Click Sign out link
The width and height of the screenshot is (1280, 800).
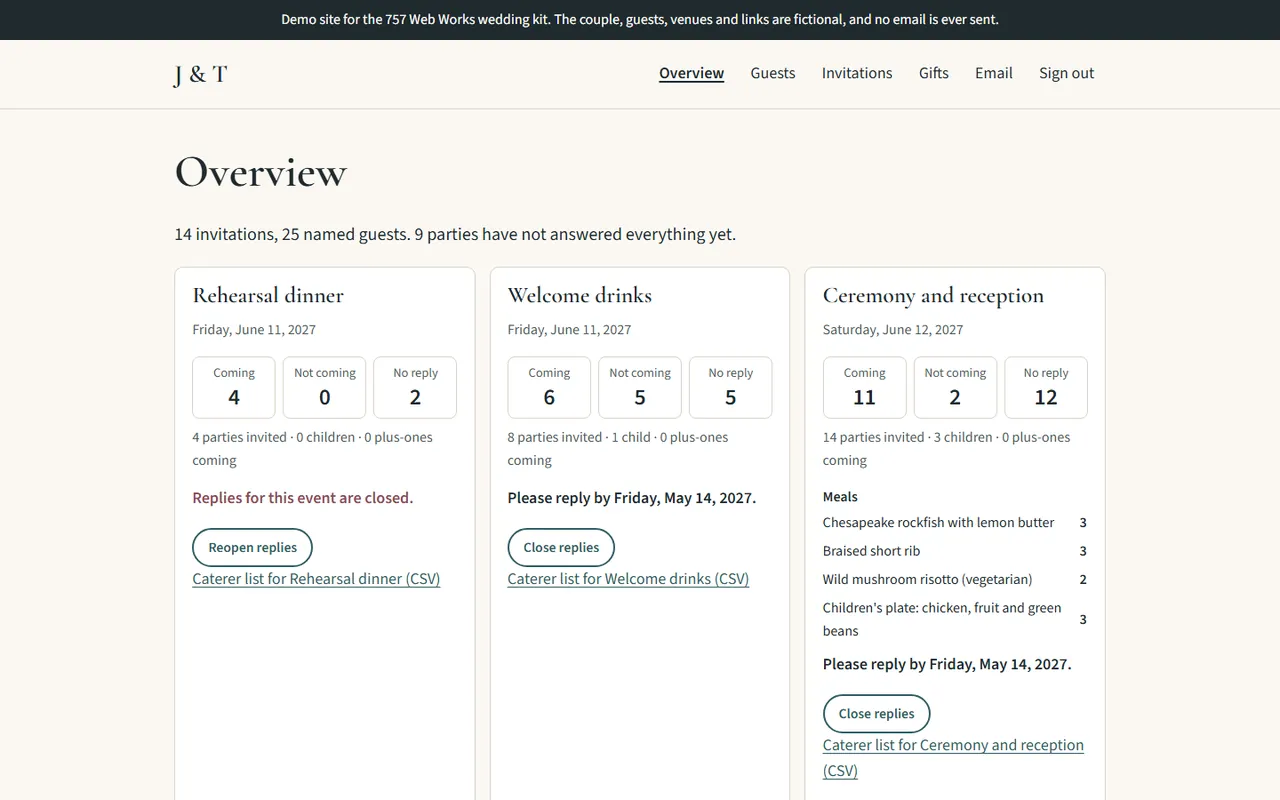click(x=1066, y=73)
